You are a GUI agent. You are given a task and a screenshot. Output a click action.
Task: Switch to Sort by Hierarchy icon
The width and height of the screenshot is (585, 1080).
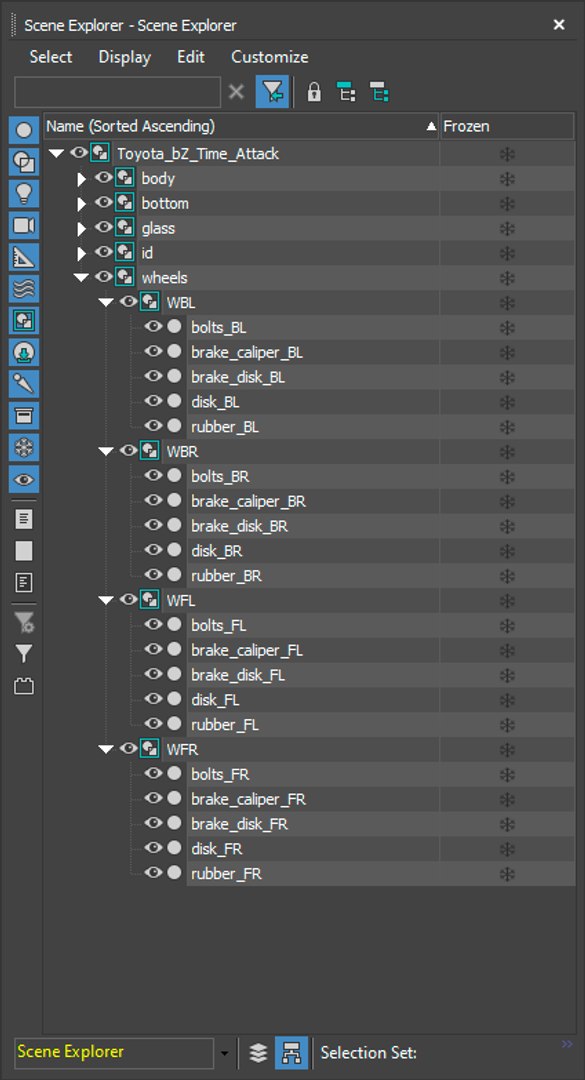pyautogui.click(x=291, y=1052)
